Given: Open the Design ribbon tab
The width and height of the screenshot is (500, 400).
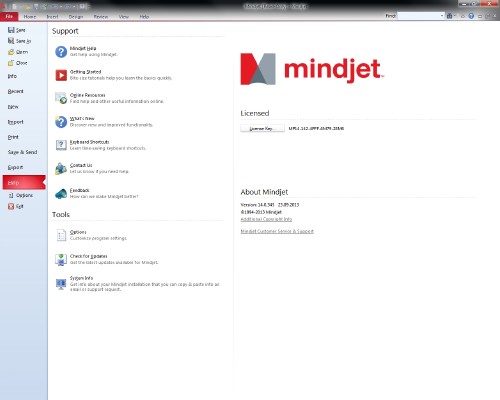Looking at the screenshot, I should pos(76,16).
